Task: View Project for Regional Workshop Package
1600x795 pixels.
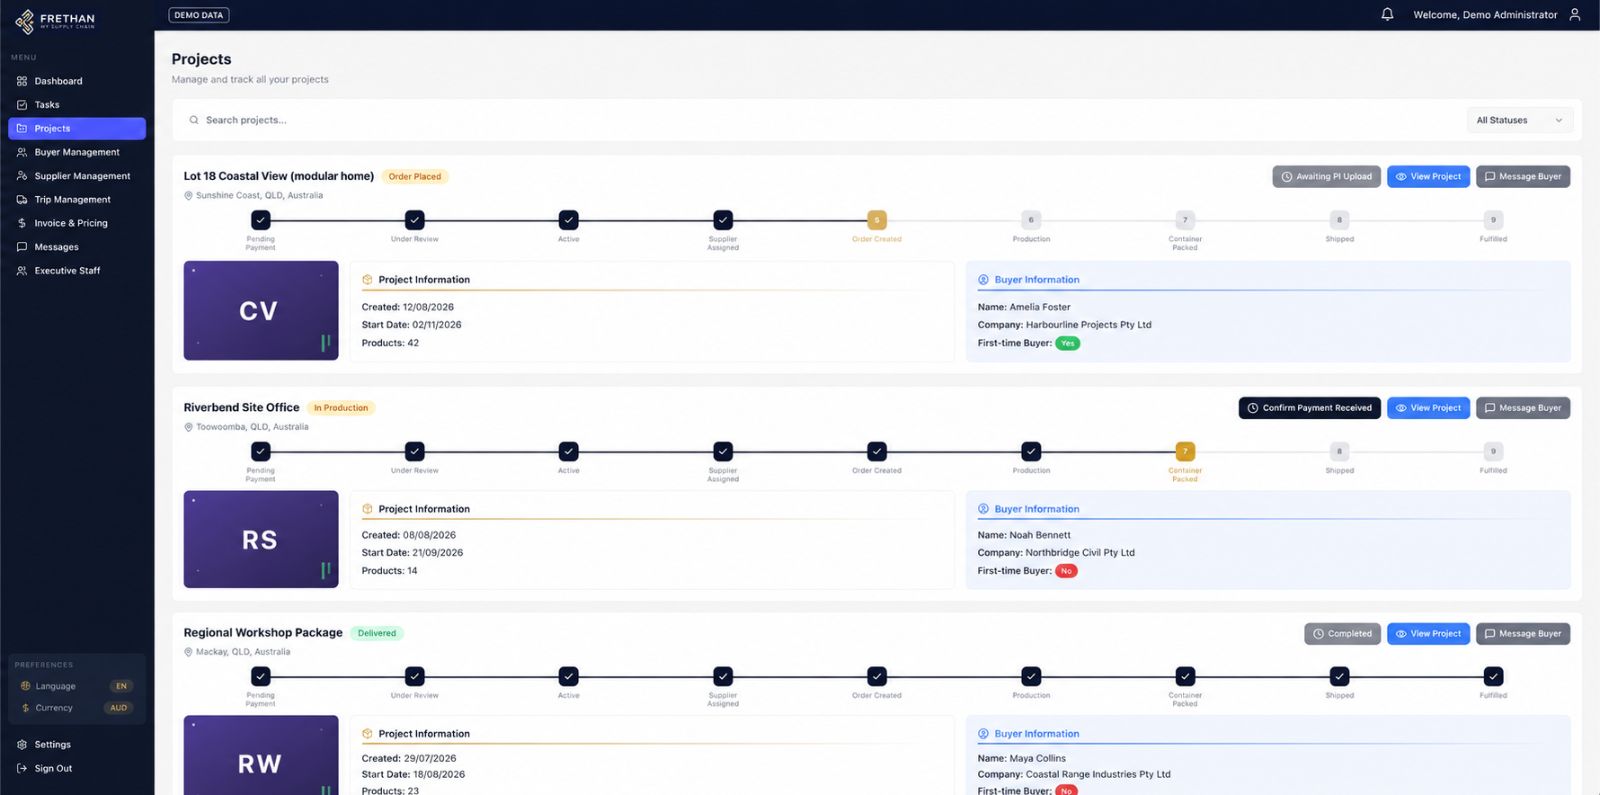Action: coord(1428,634)
